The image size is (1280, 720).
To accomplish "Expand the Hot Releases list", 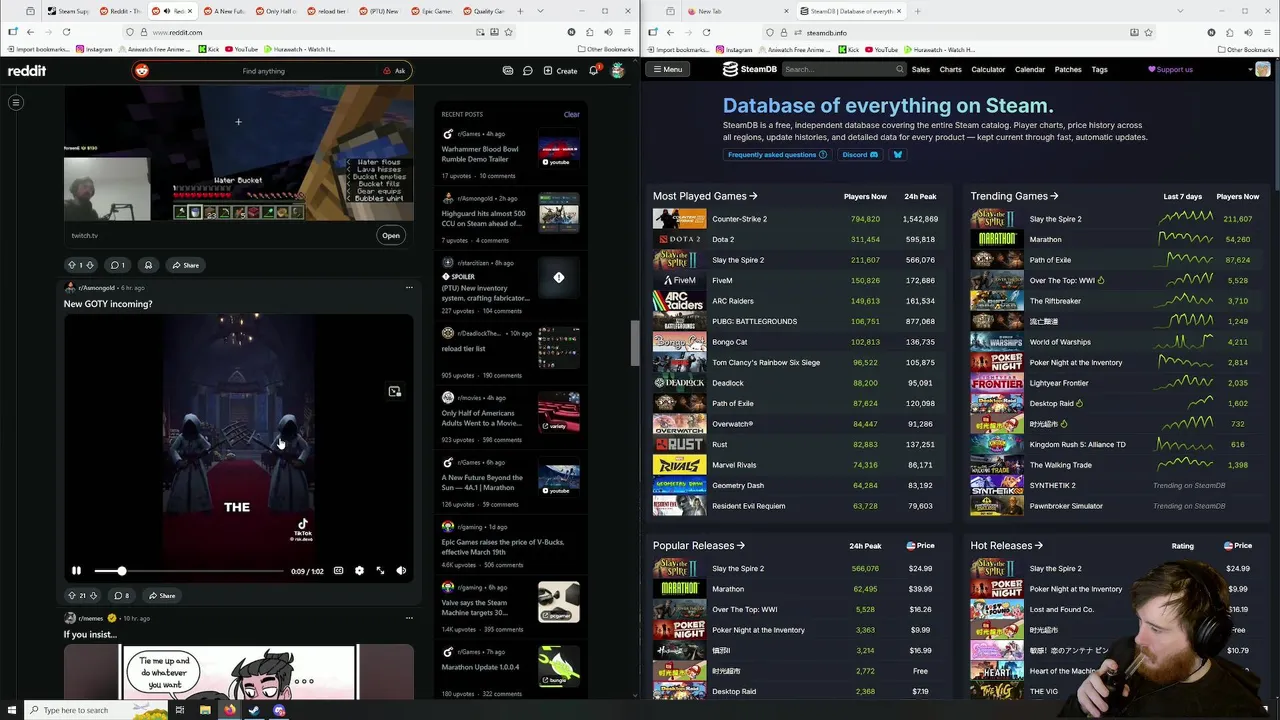I will 1007,546.
